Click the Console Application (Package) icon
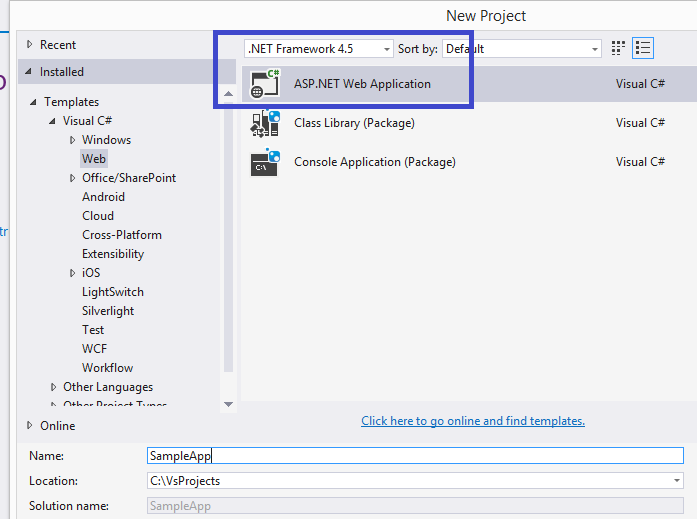The image size is (697, 519). coord(265,162)
